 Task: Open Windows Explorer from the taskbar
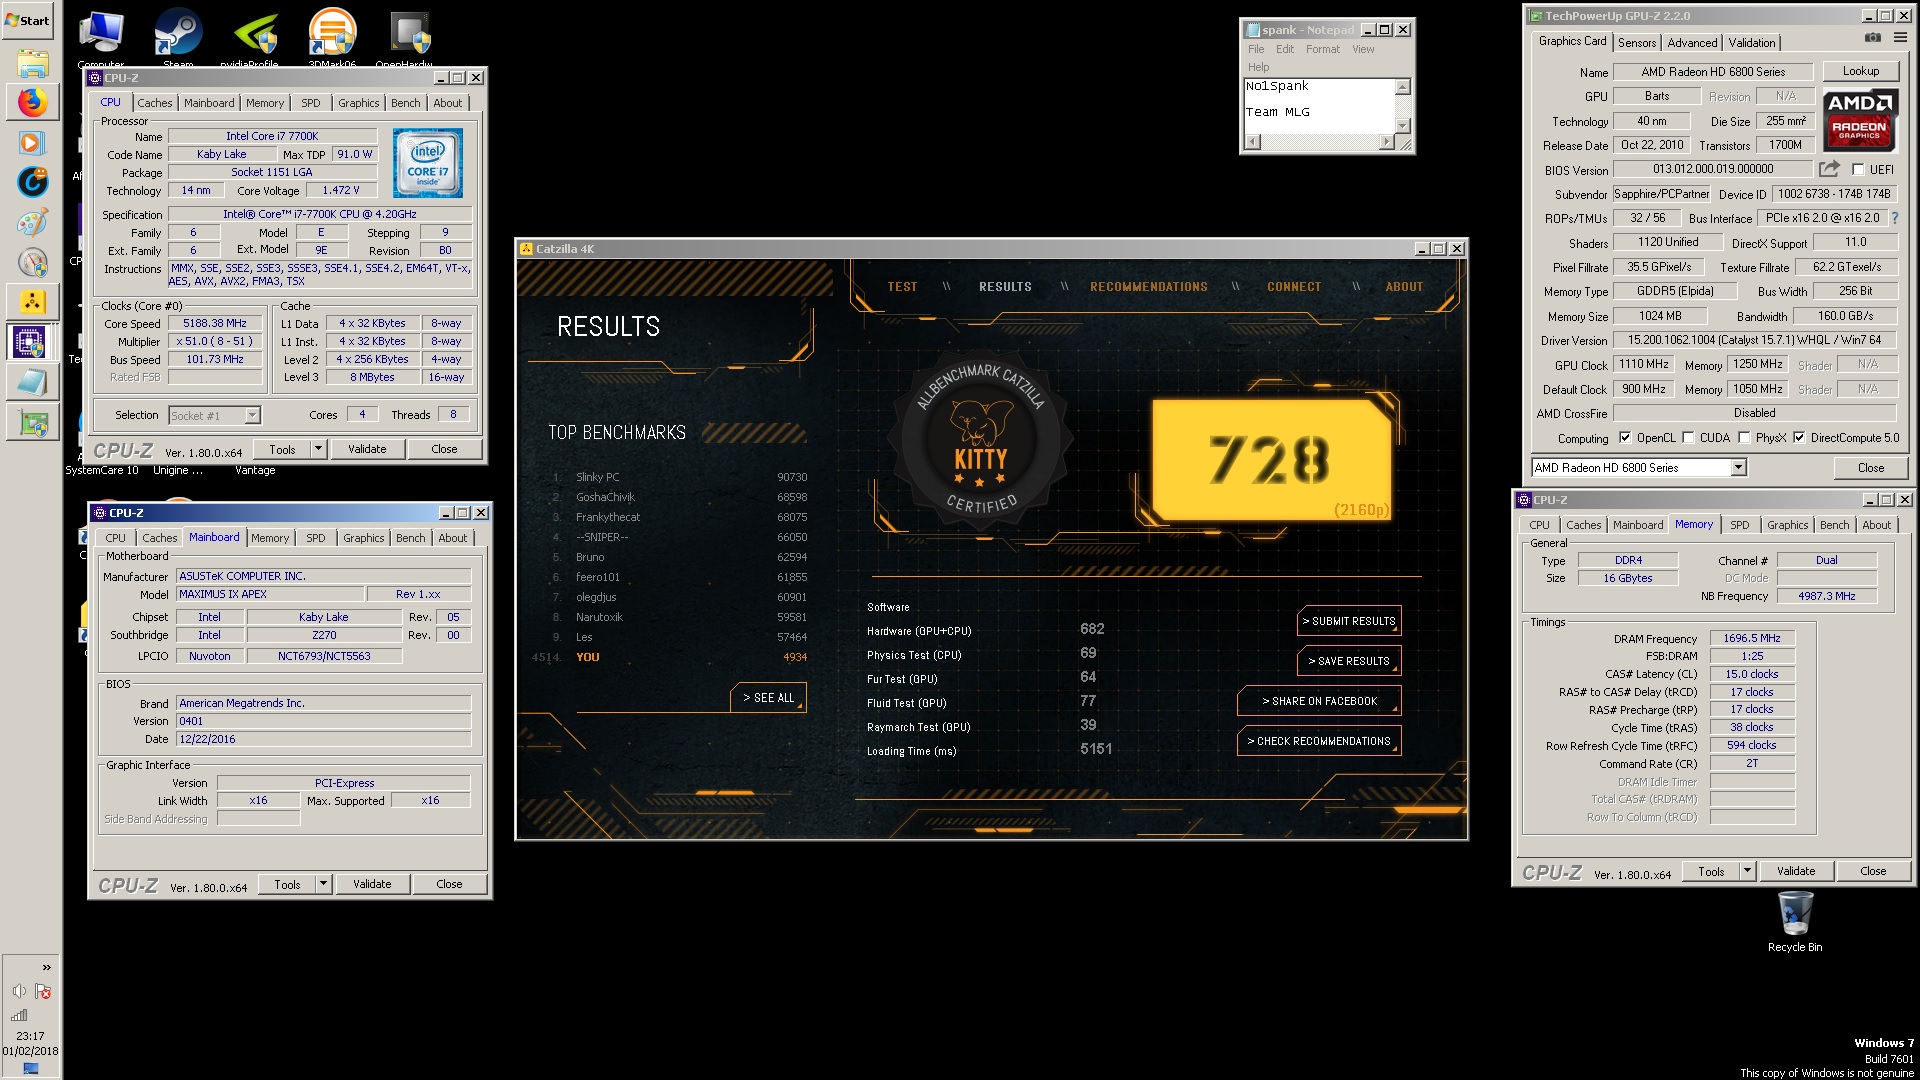pos(33,64)
